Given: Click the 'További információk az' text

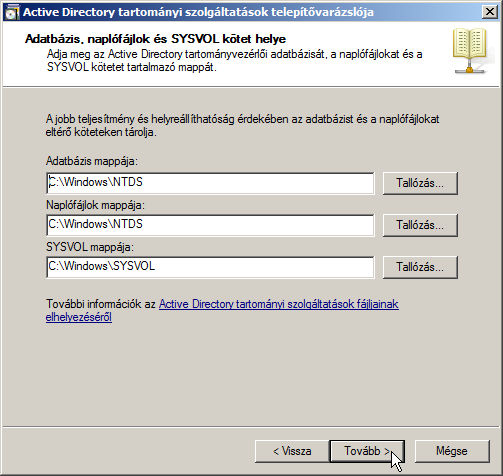Looking at the screenshot, I should (101, 304).
